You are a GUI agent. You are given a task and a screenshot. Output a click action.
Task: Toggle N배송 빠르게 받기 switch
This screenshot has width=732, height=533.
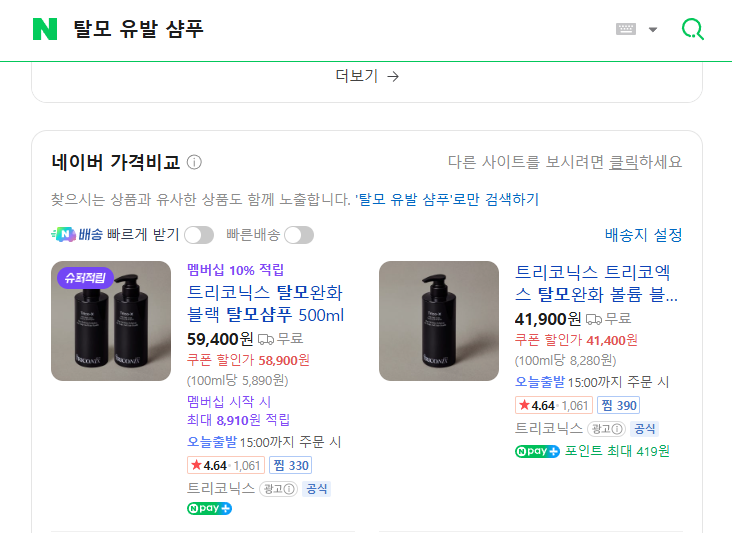(199, 235)
